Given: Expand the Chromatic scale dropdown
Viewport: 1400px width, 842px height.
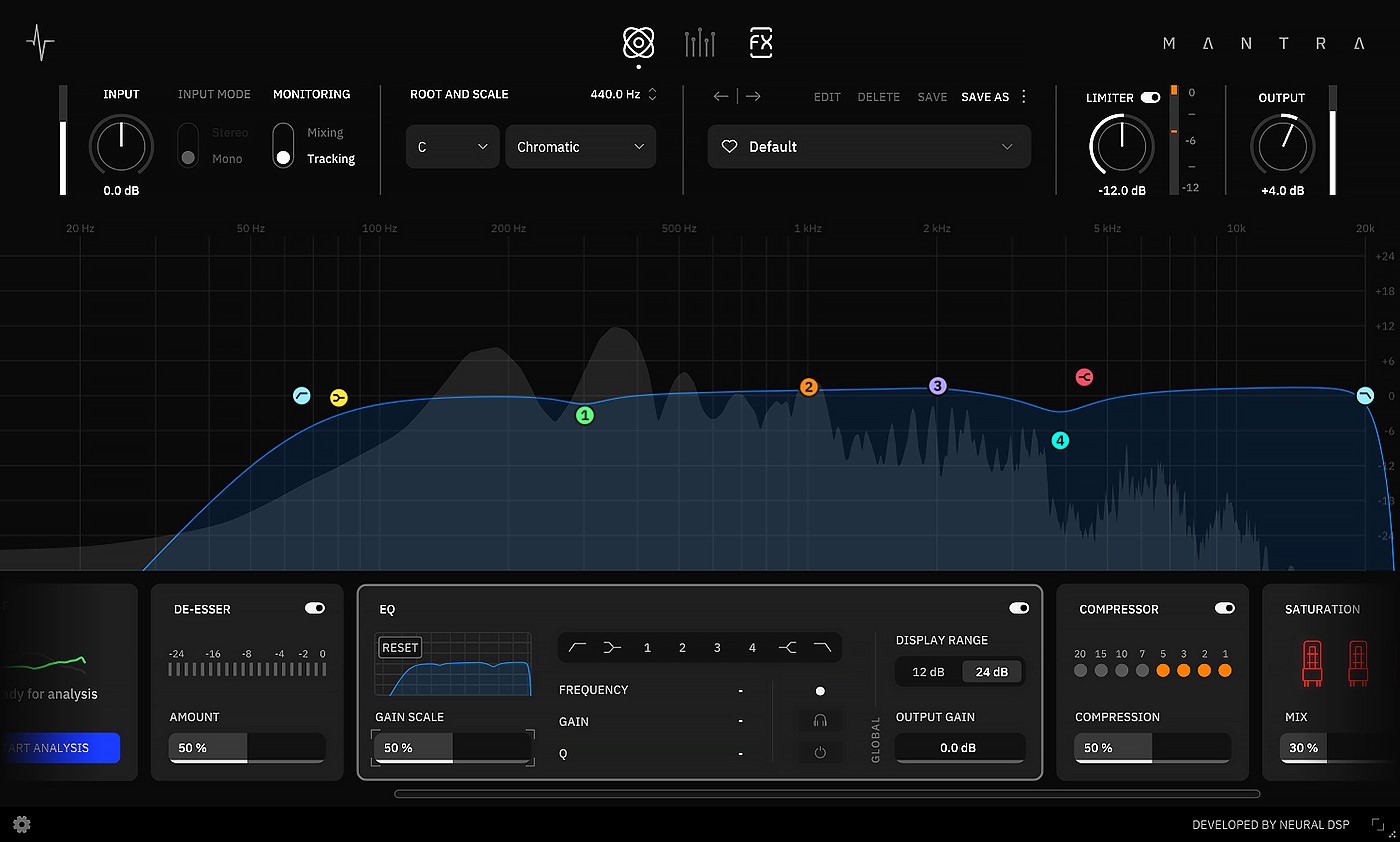Looking at the screenshot, I should coord(580,147).
